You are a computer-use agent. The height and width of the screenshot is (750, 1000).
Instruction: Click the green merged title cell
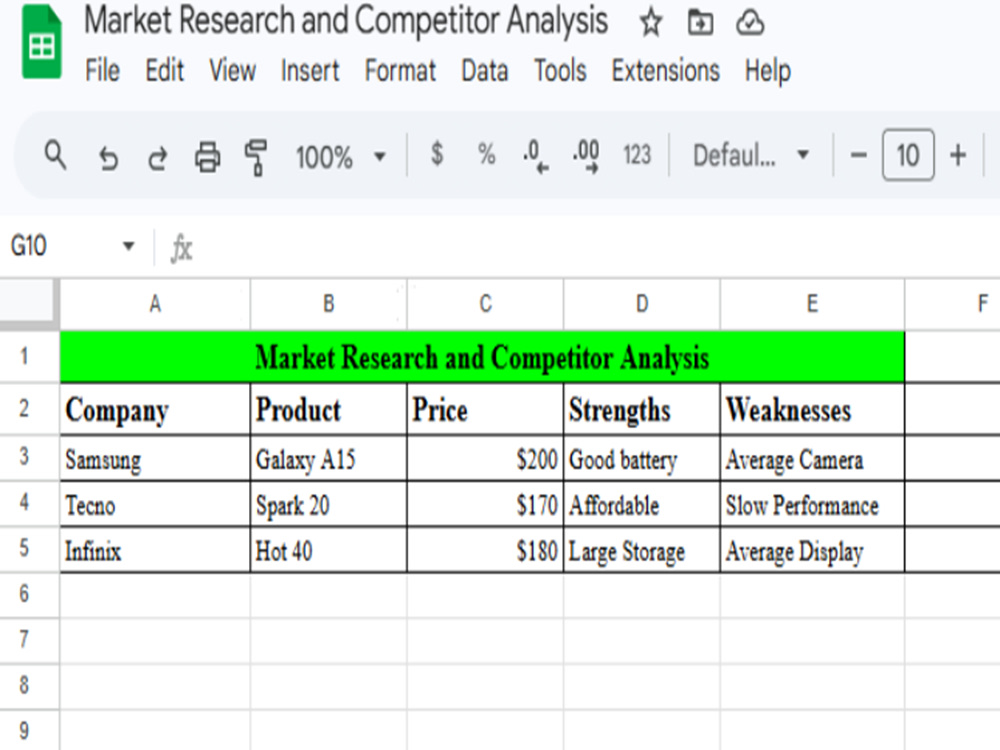482,357
